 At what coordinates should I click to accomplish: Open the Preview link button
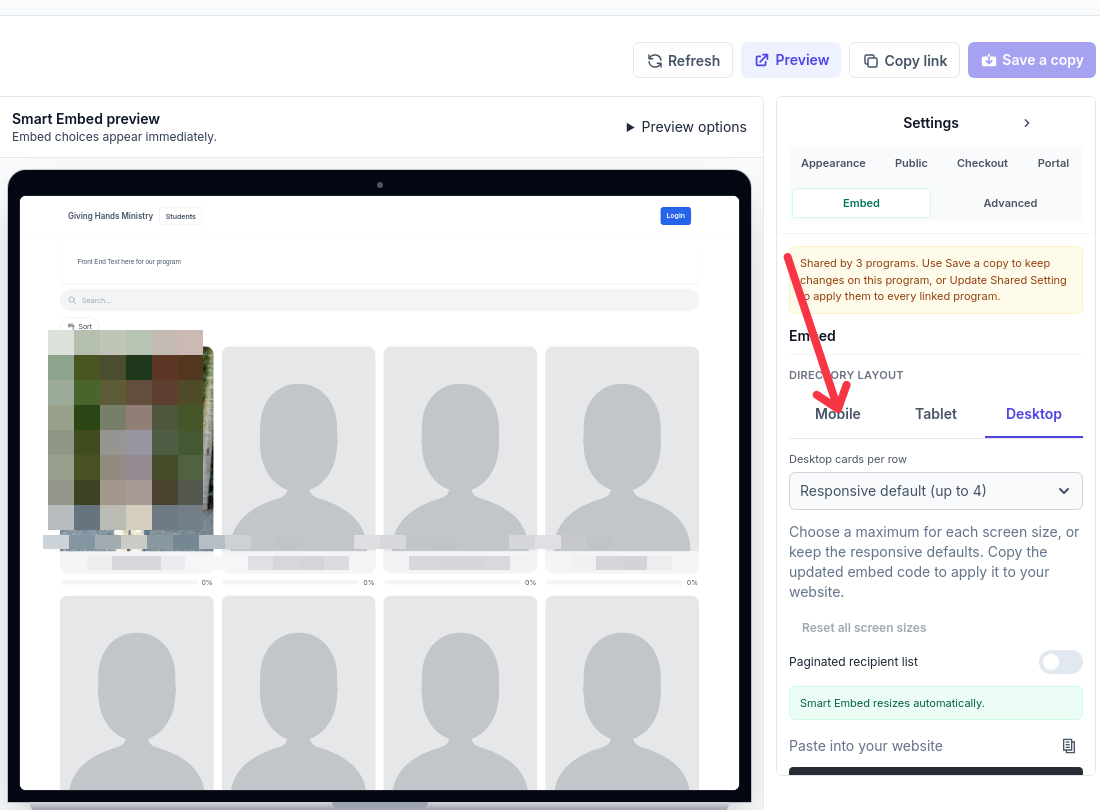click(x=791, y=60)
